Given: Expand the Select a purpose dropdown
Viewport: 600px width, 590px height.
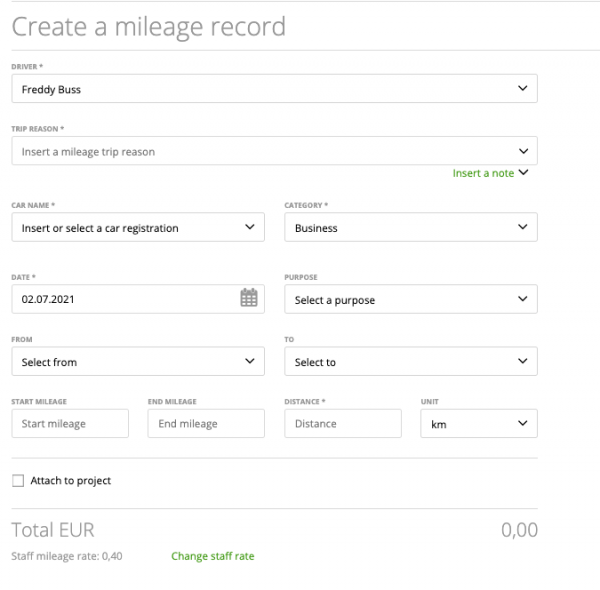Looking at the screenshot, I should pos(411,299).
